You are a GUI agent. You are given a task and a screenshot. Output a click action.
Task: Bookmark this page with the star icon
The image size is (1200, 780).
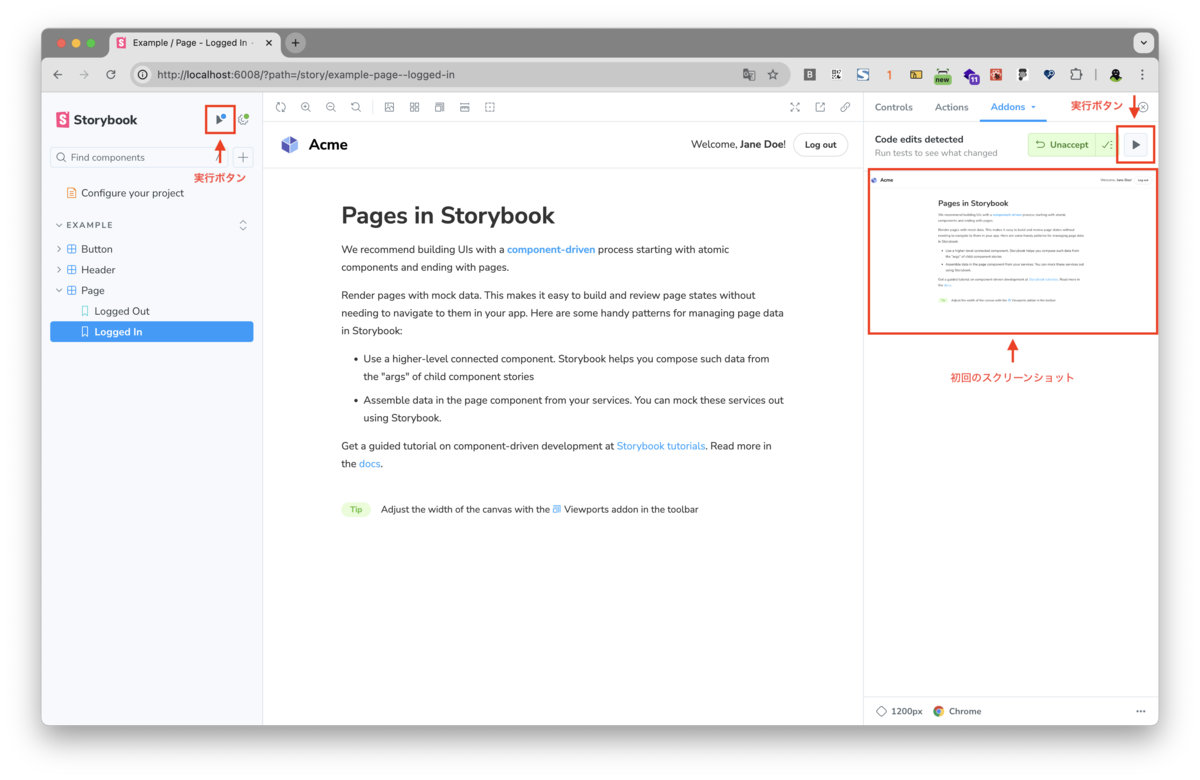point(773,74)
